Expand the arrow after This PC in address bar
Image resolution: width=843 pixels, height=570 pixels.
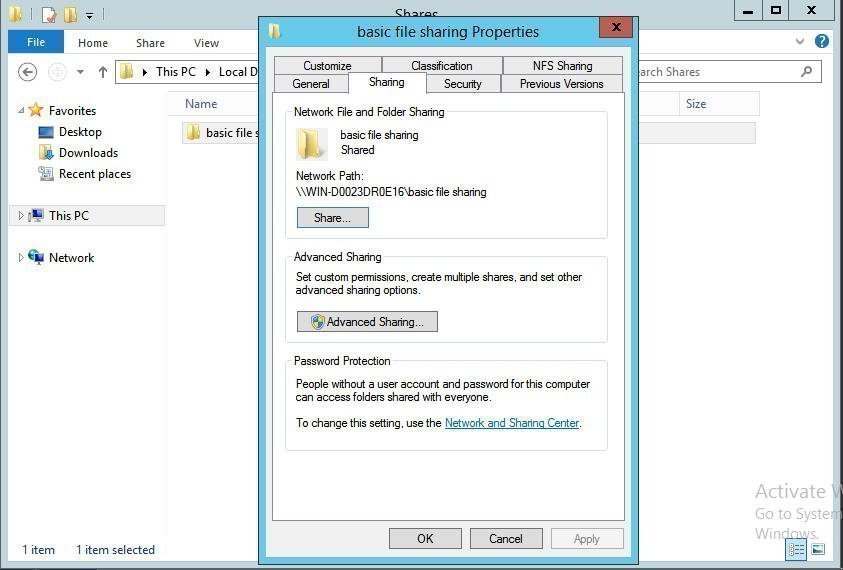click(208, 72)
